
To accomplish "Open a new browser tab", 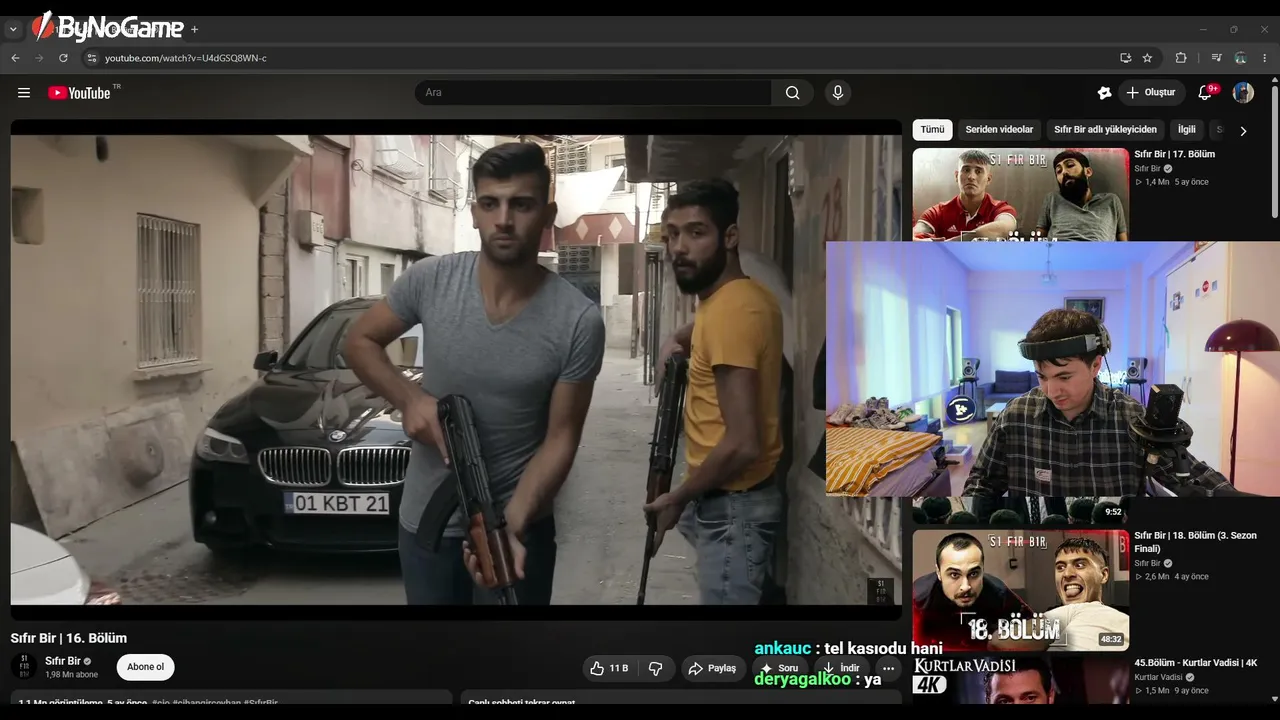I will point(194,29).
